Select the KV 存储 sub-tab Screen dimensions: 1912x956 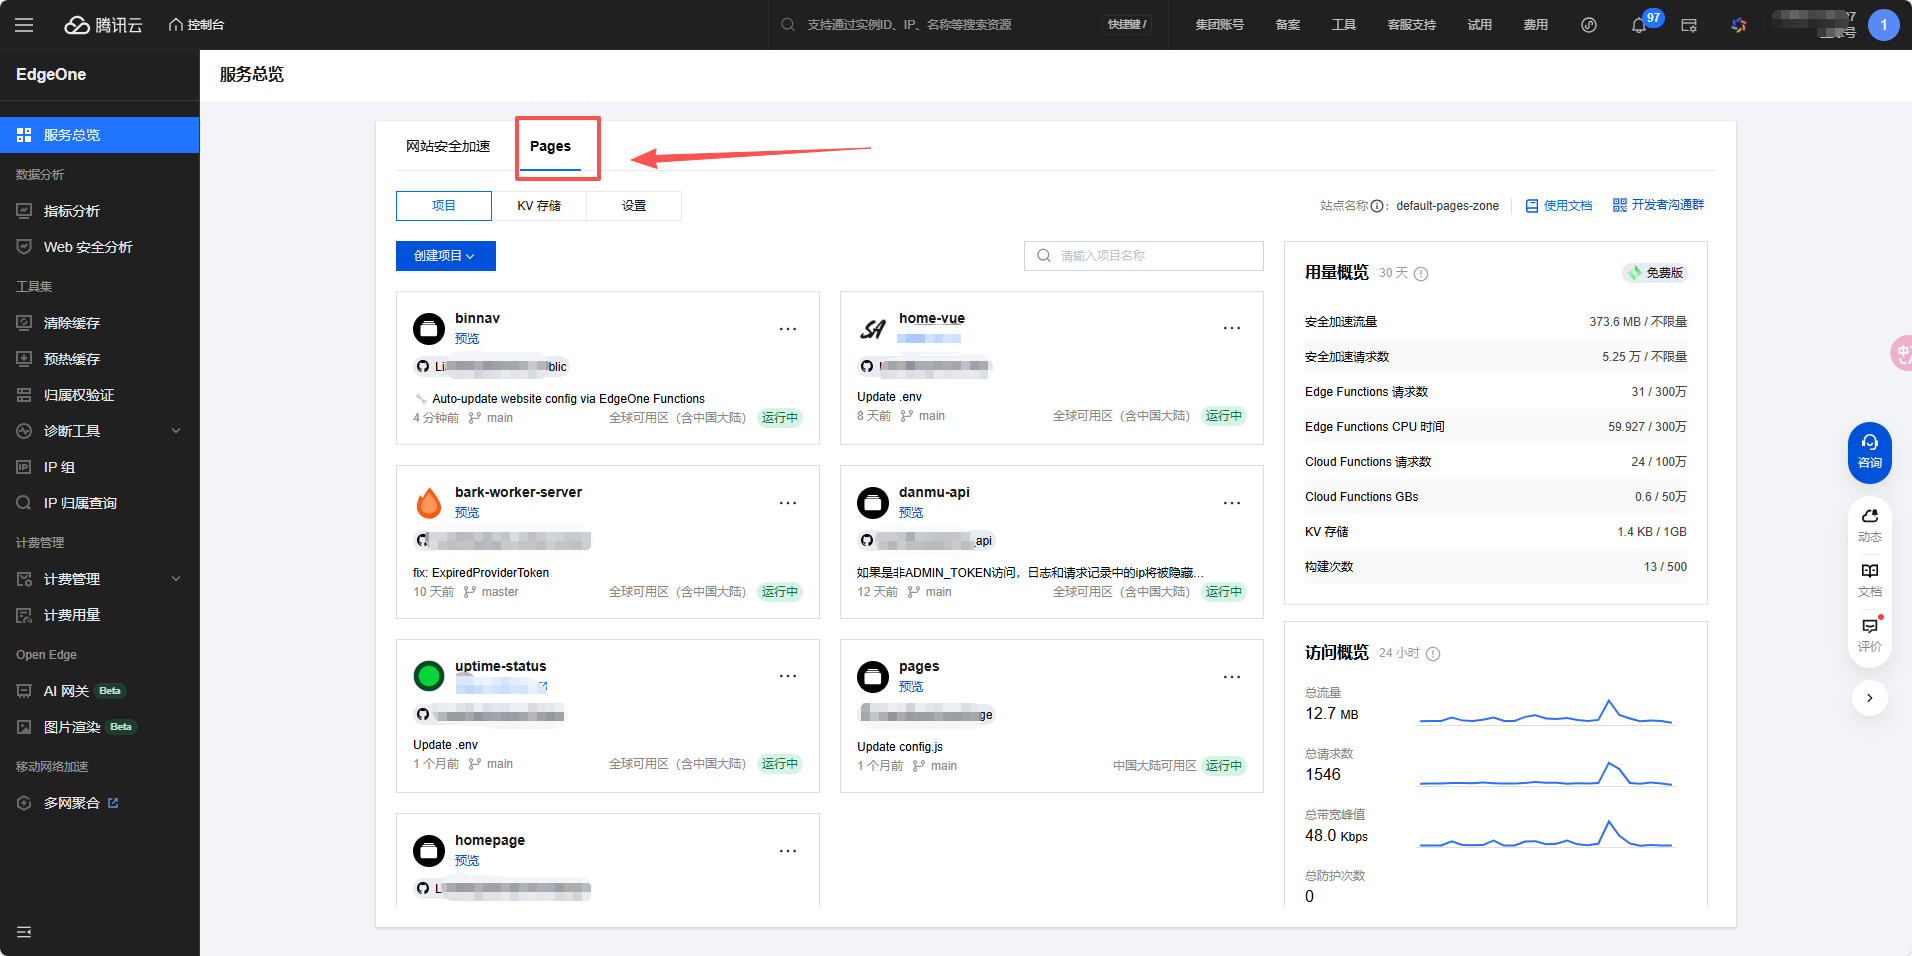pos(539,206)
